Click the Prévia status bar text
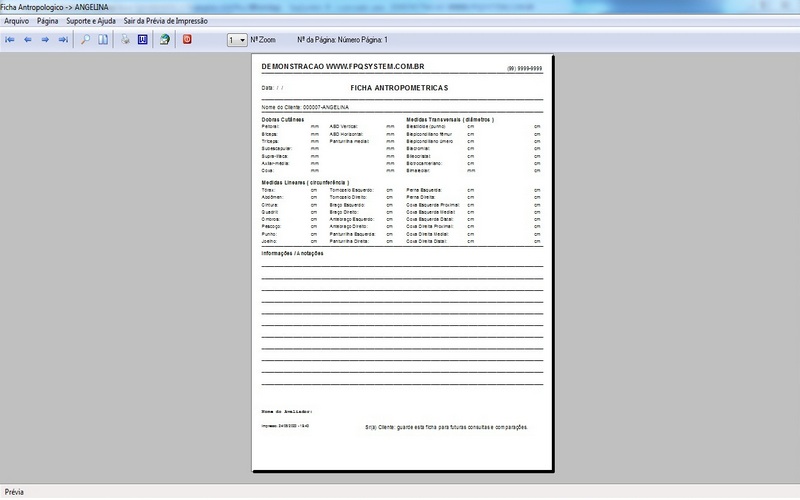 14,492
